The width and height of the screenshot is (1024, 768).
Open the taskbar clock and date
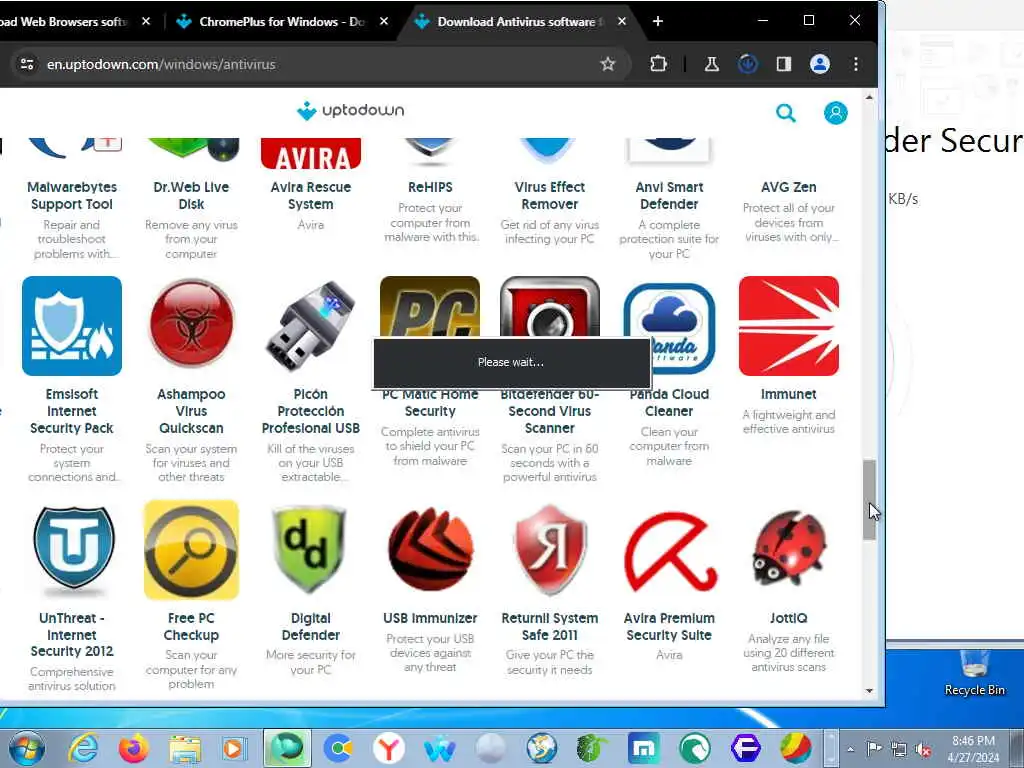(x=973, y=749)
